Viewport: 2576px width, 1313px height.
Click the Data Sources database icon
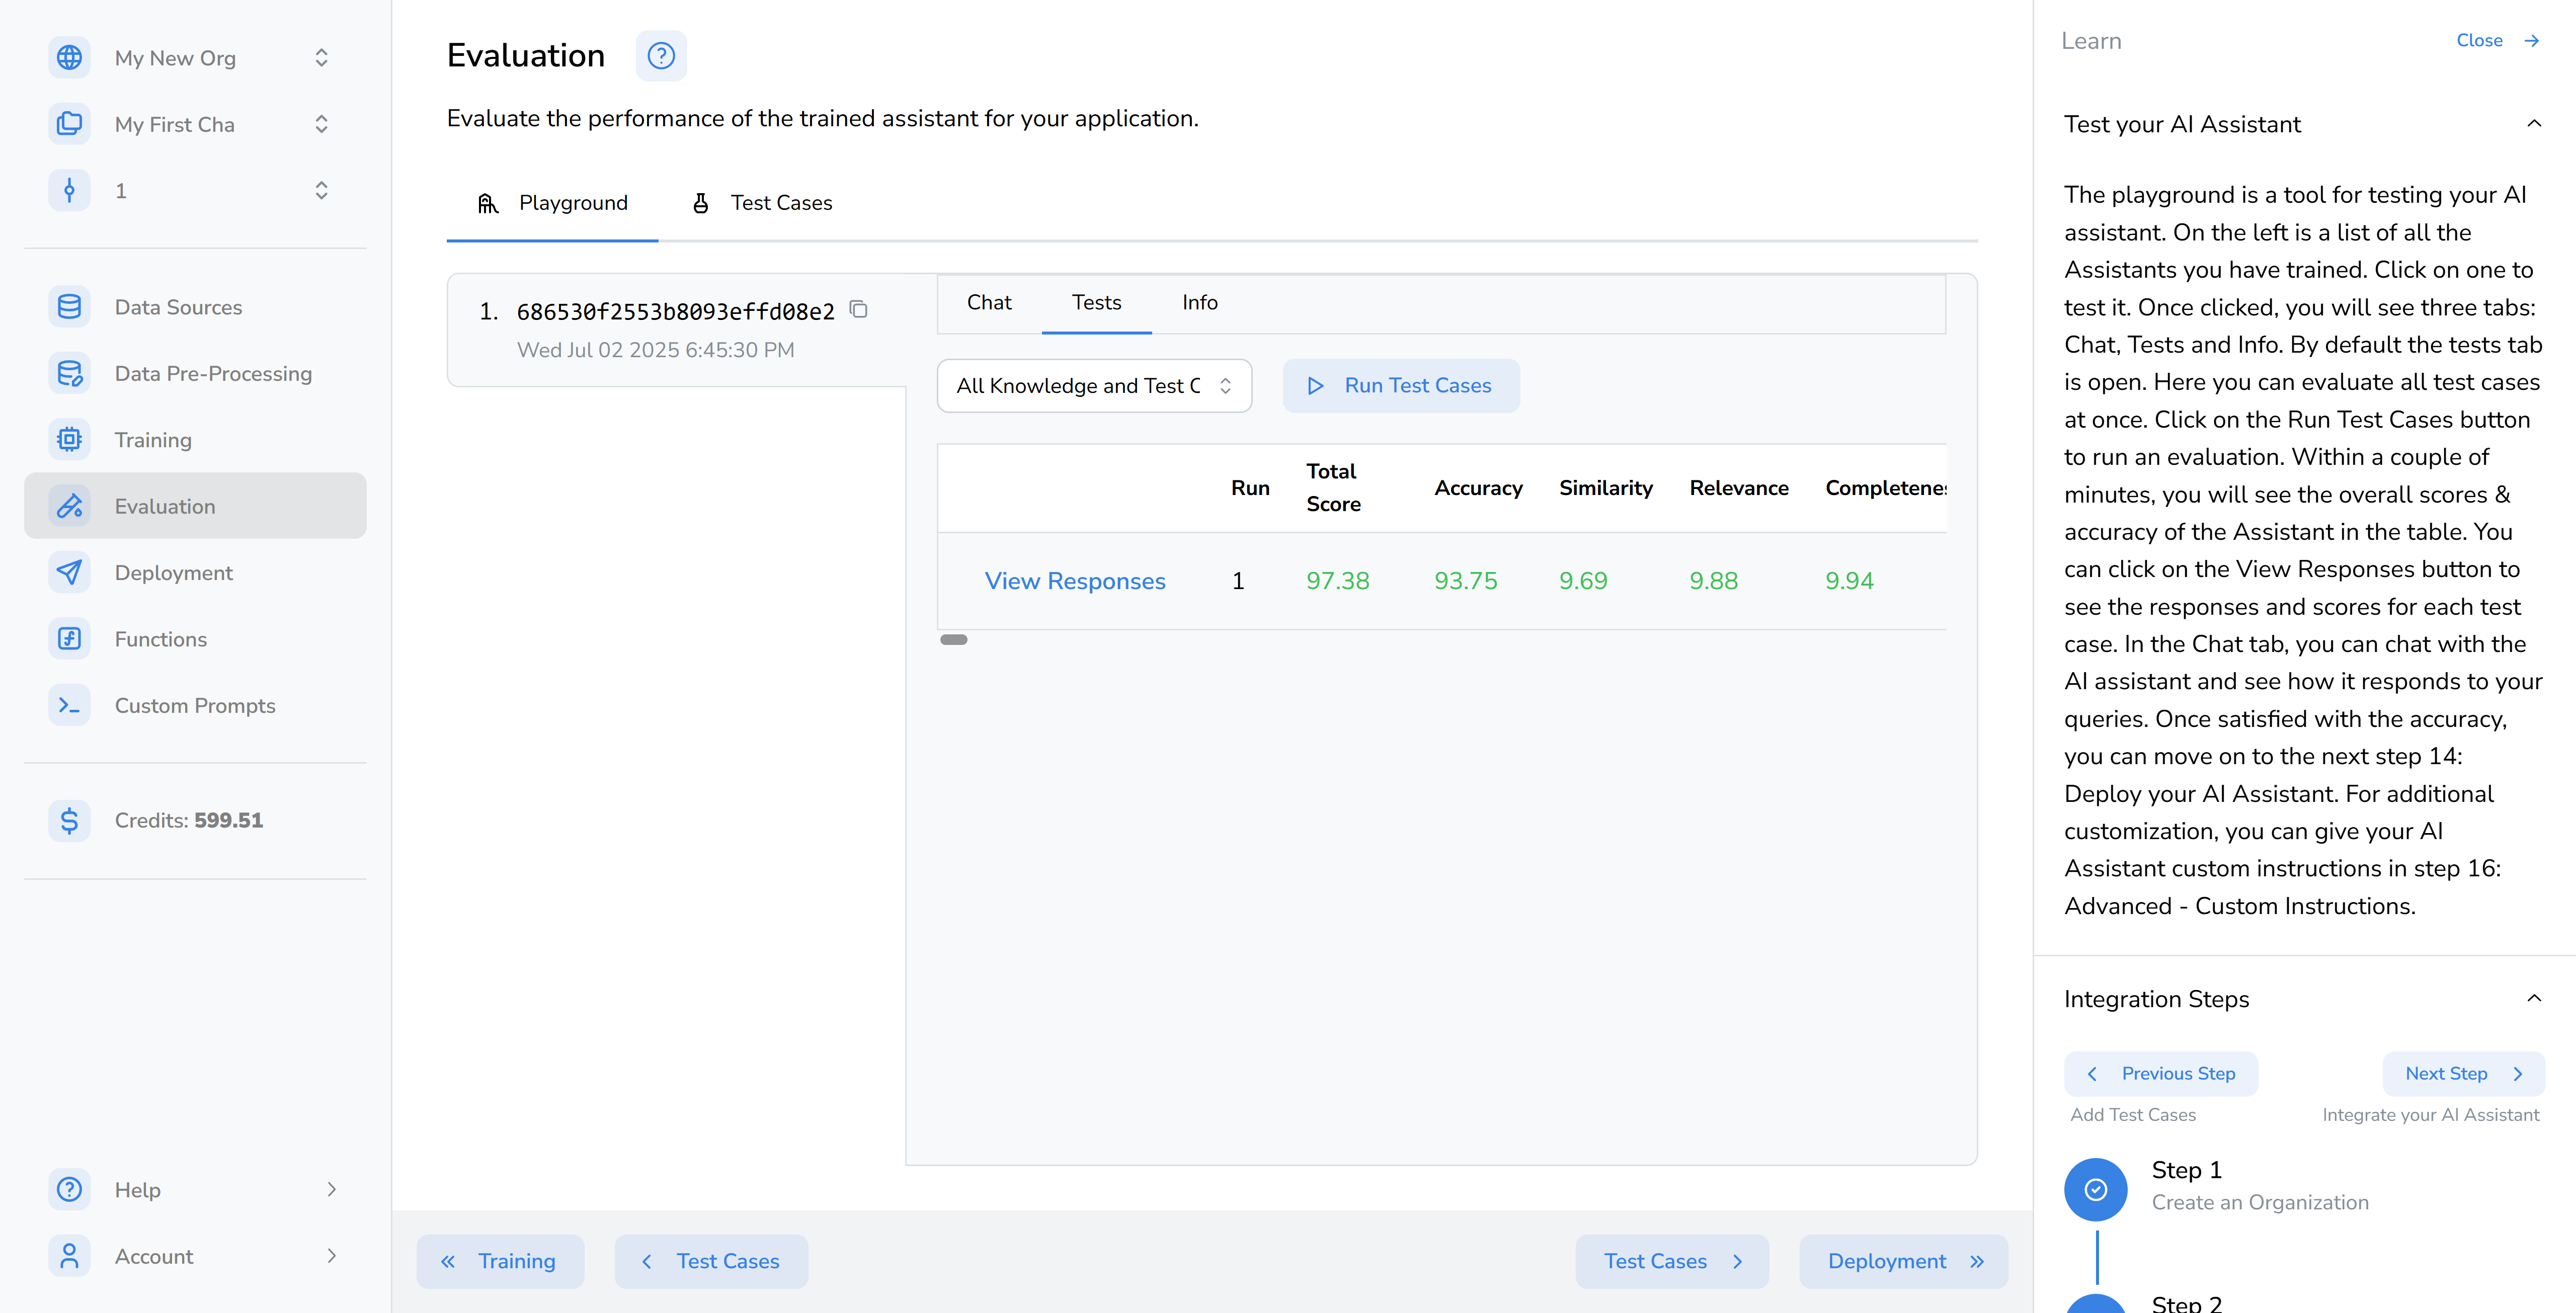click(69, 307)
